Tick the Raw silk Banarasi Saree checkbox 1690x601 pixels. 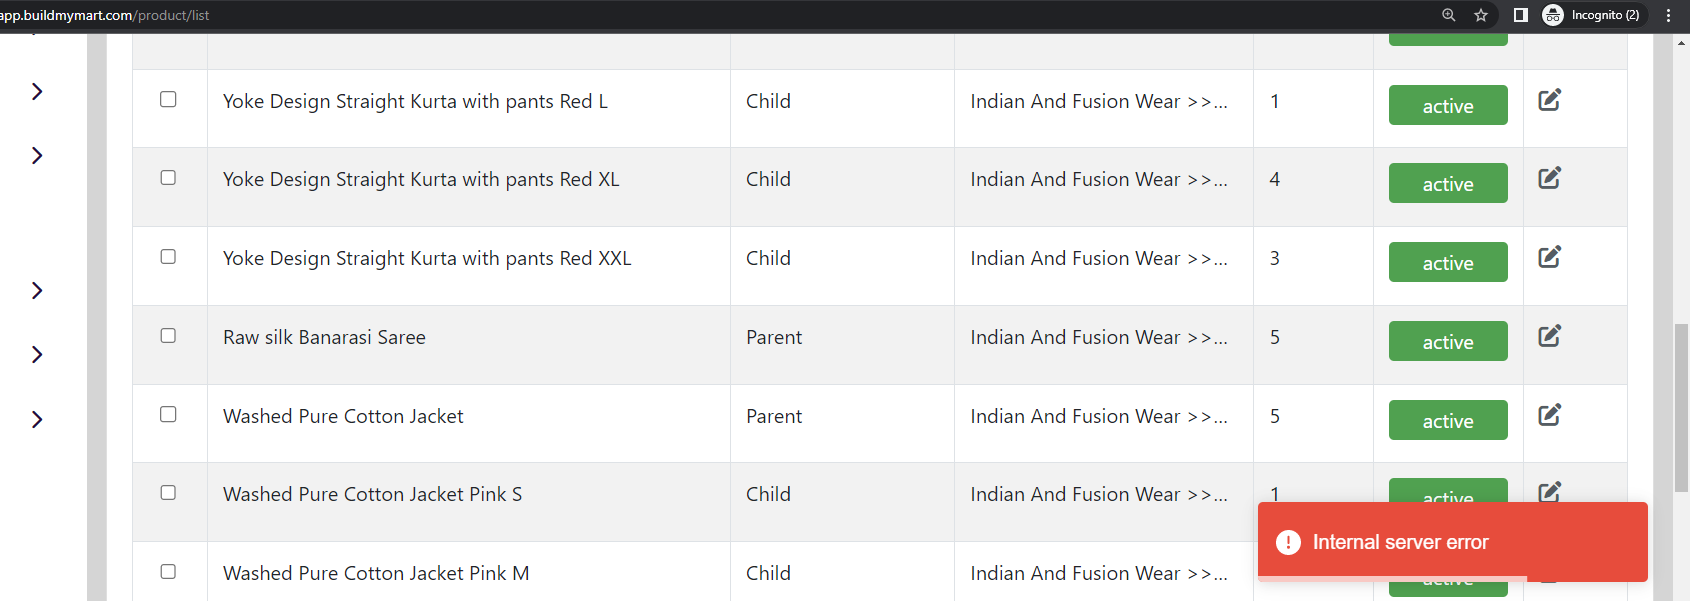pos(168,335)
